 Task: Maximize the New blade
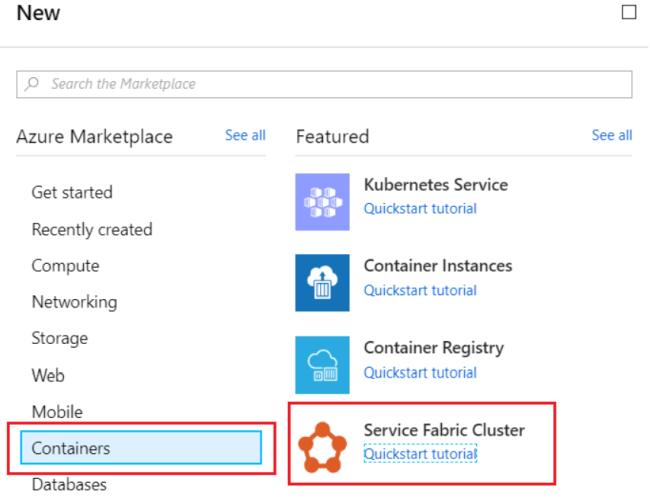pos(628,13)
